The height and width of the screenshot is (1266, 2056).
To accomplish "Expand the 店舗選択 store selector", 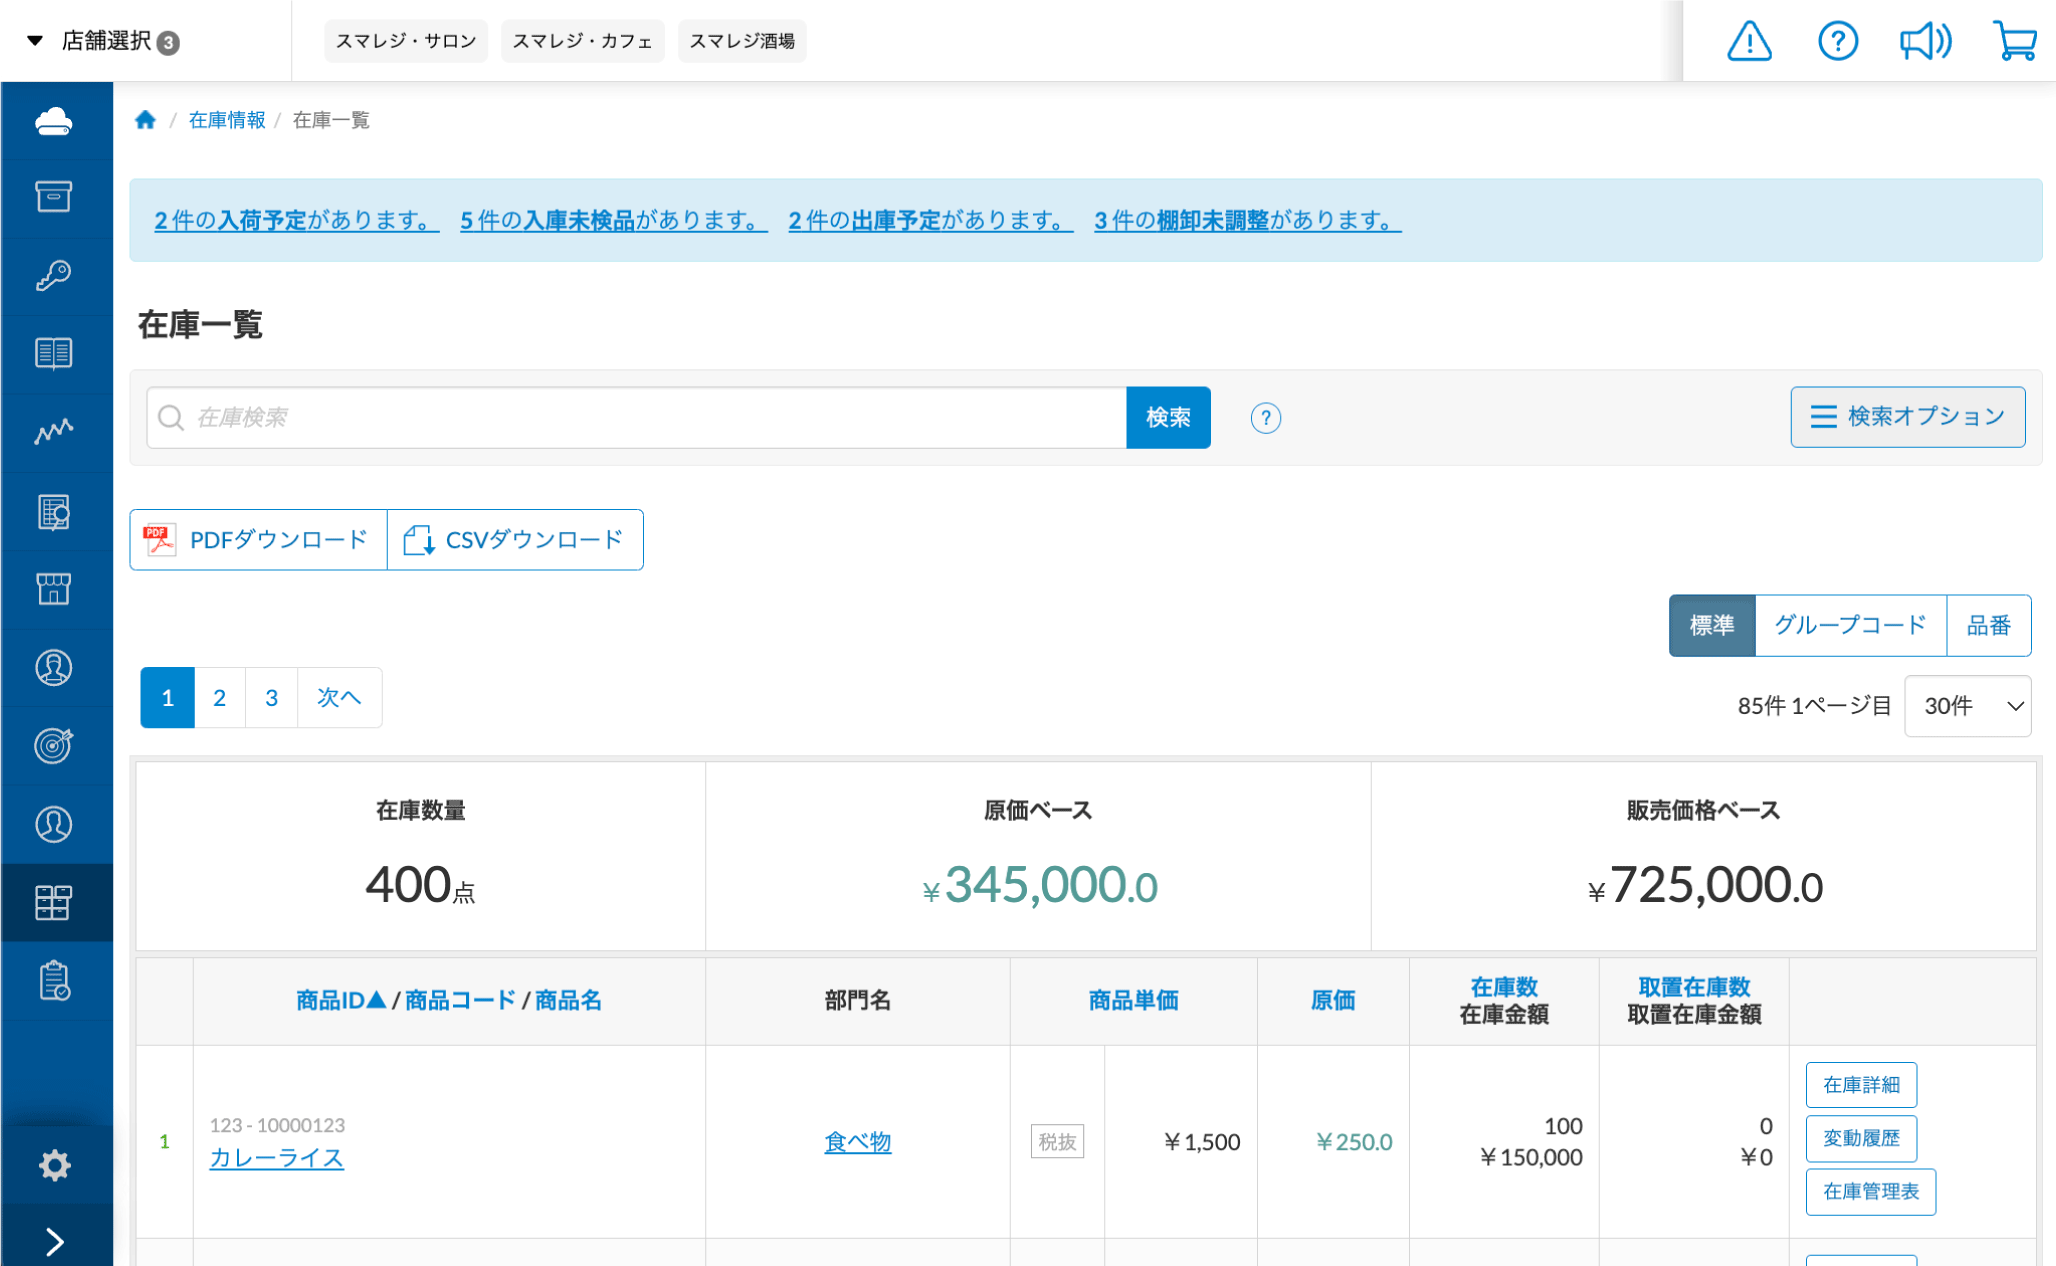I will pyautogui.click(x=105, y=41).
